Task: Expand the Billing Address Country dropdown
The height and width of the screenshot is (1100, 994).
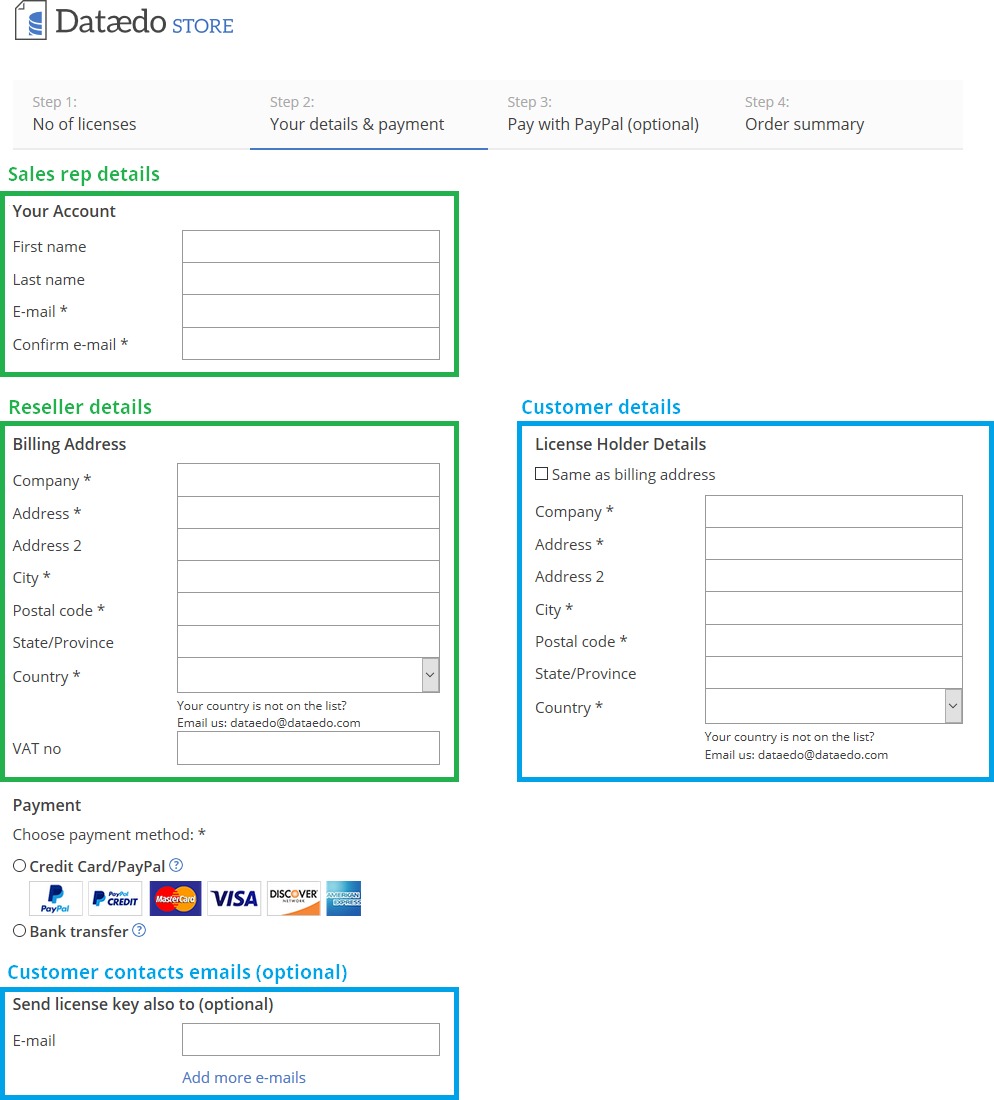Action: [430, 676]
